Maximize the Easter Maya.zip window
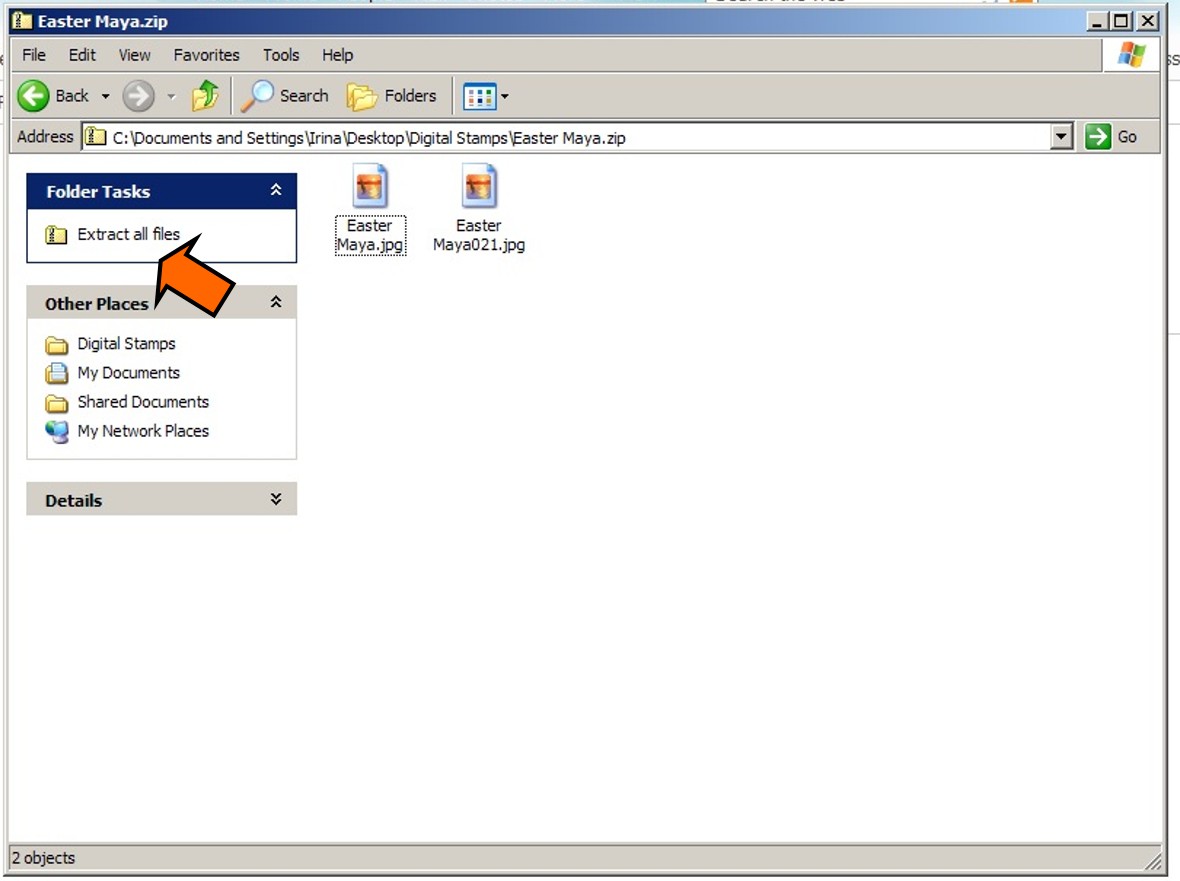This screenshot has height=881, width=1180. 1121,21
